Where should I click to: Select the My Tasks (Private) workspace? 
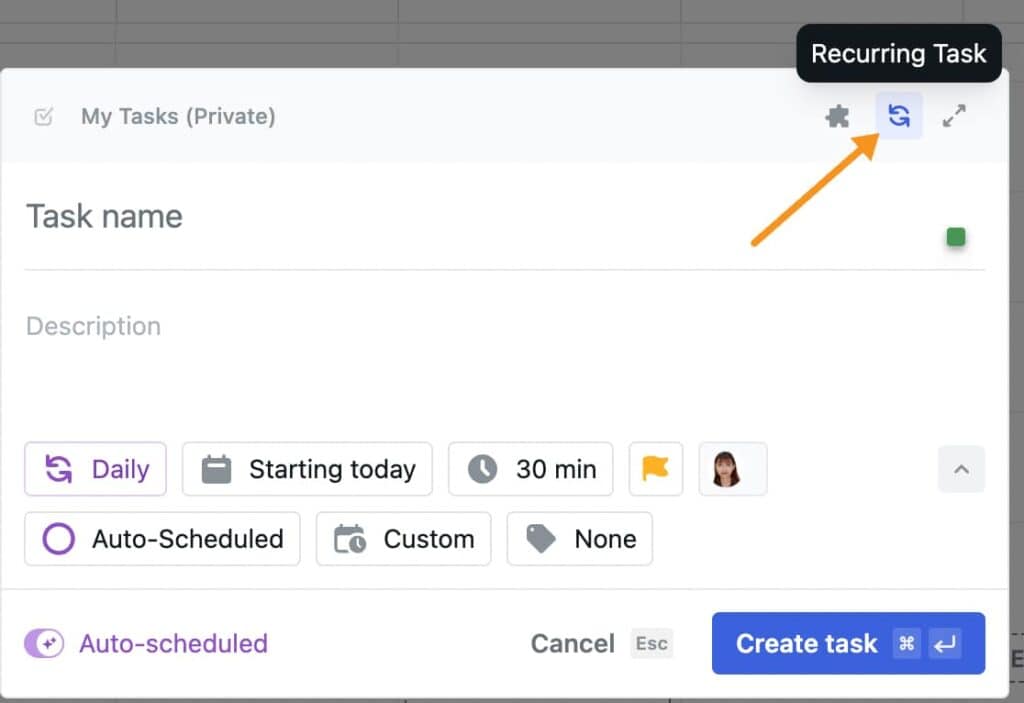click(x=178, y=116)
